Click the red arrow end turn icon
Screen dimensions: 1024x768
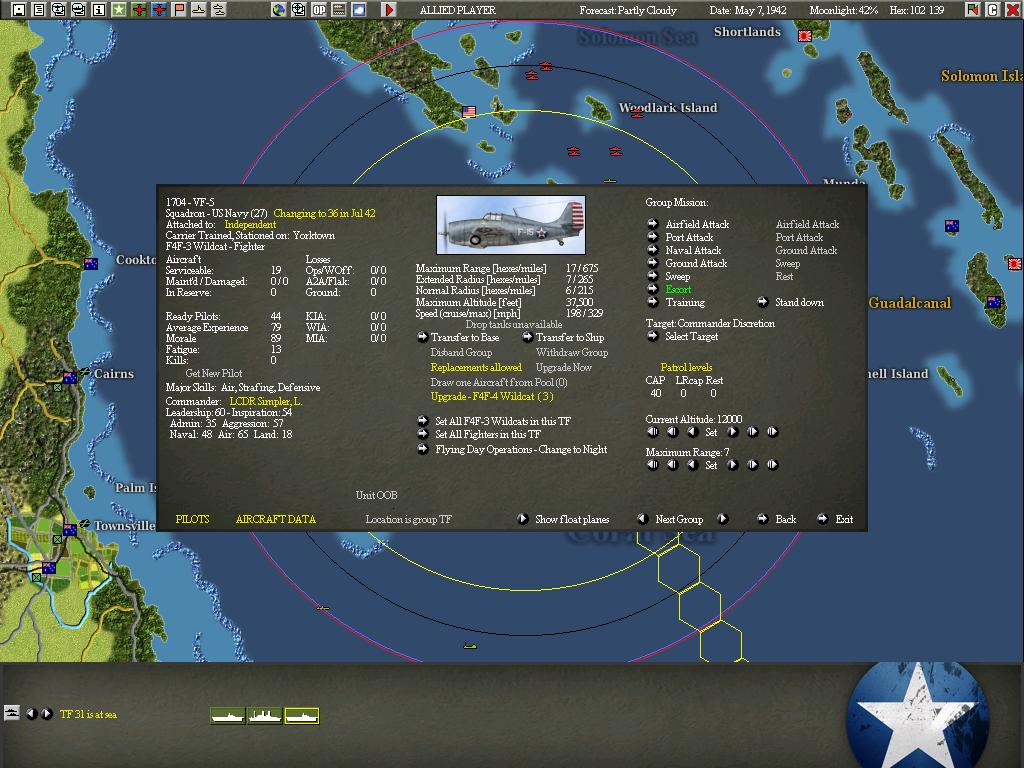click(389, 10)
